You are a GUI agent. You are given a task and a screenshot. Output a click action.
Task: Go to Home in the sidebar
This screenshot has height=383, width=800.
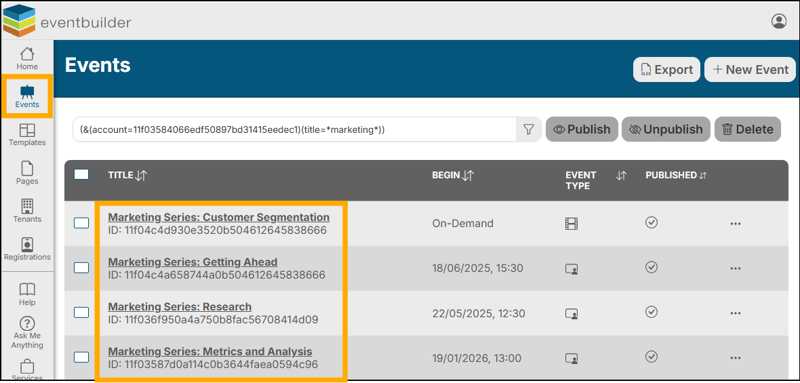point(27,58)
